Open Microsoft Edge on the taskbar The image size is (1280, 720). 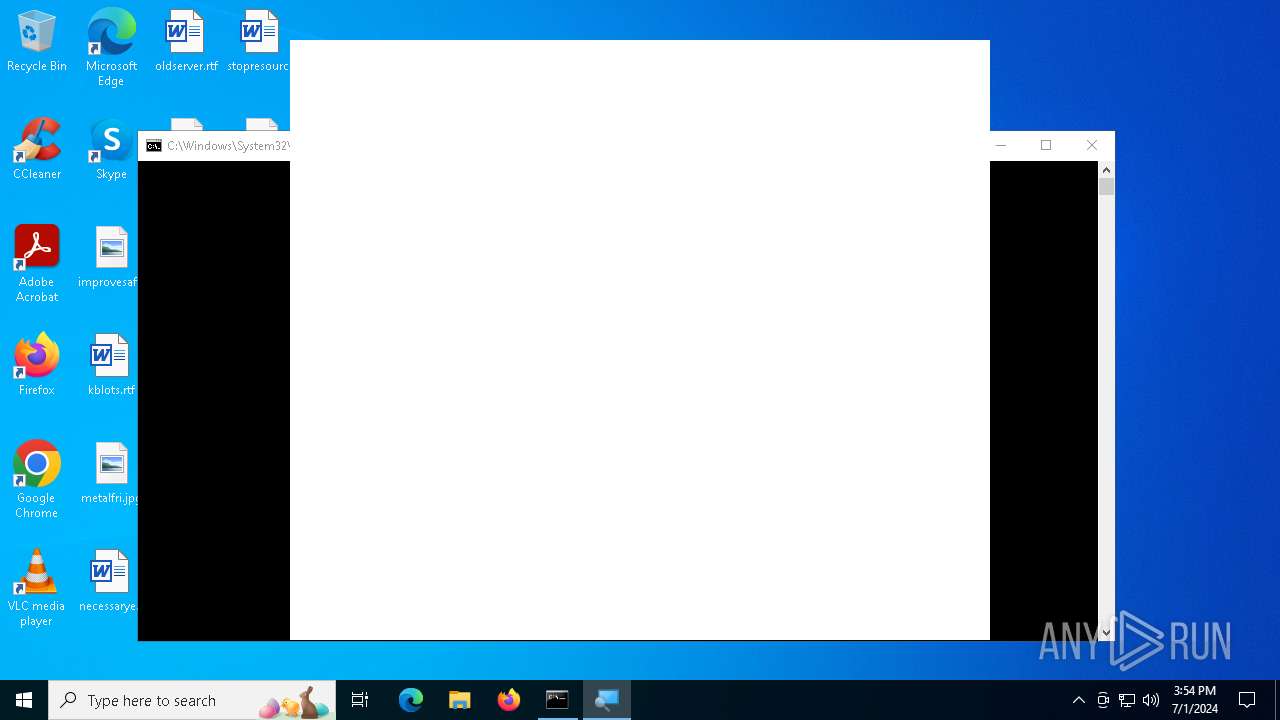411,700
